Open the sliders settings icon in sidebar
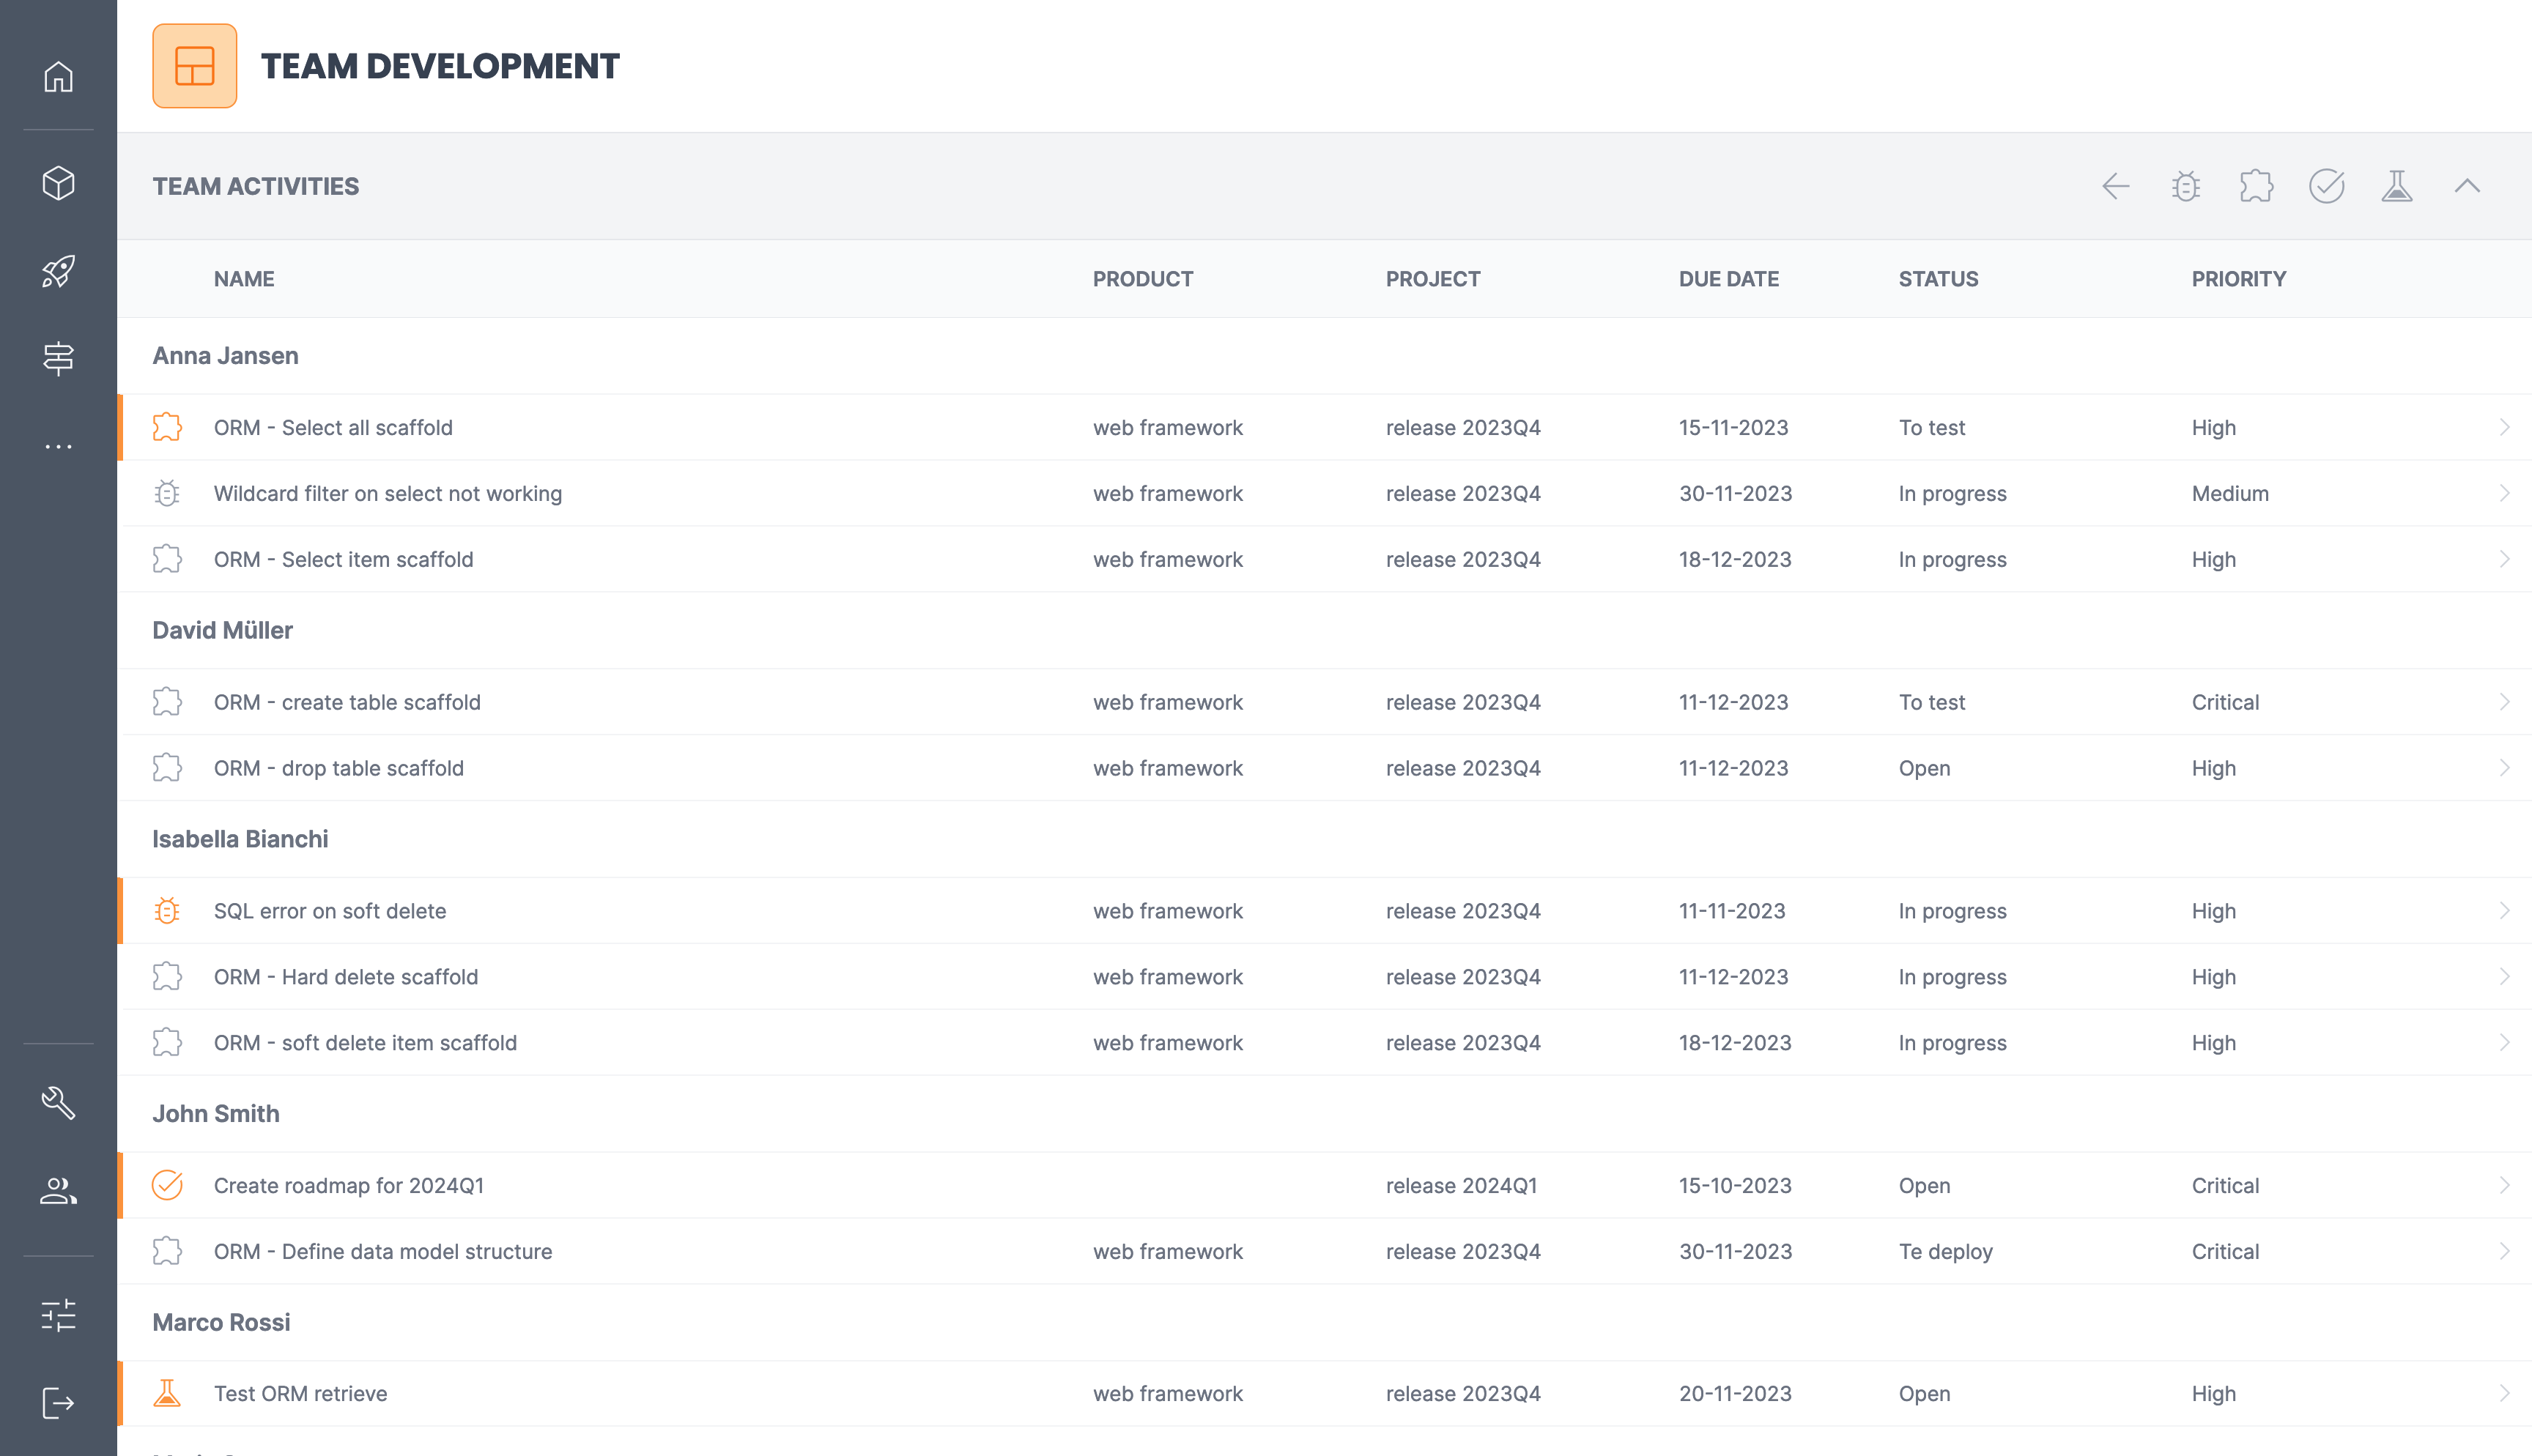 pos(58,1315)
